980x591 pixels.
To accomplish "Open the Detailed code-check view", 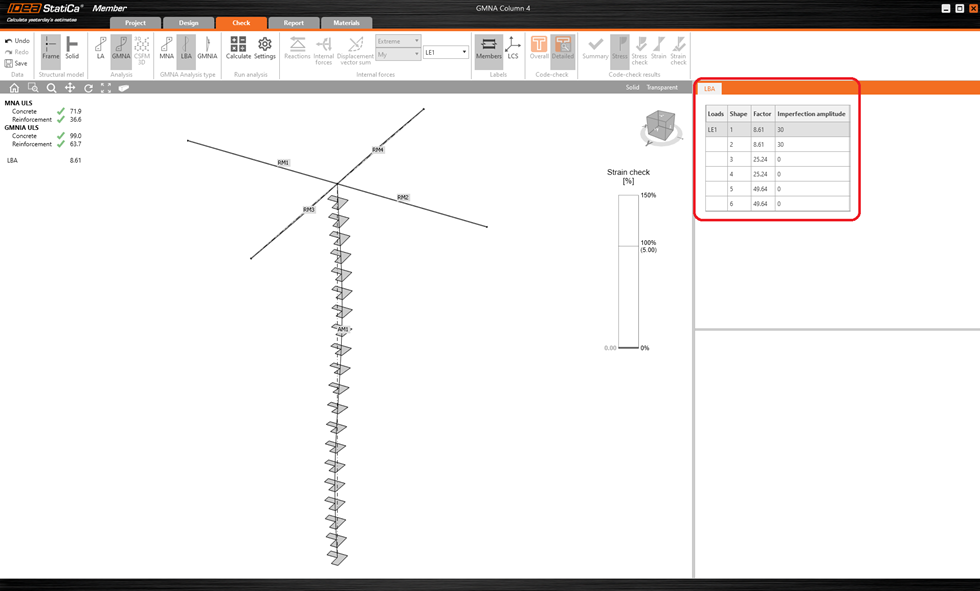I will click(565, 48).
